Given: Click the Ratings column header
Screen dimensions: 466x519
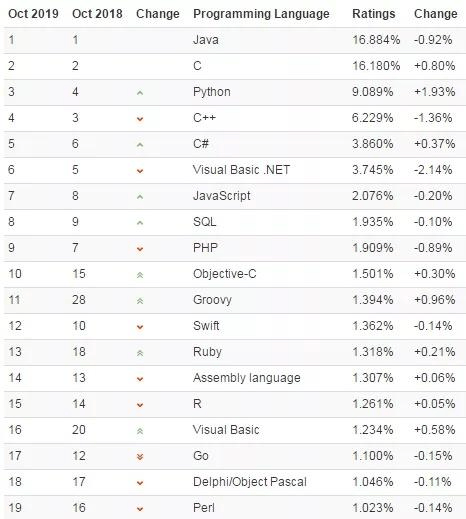Looking at the screenshot, I should 374,14.
